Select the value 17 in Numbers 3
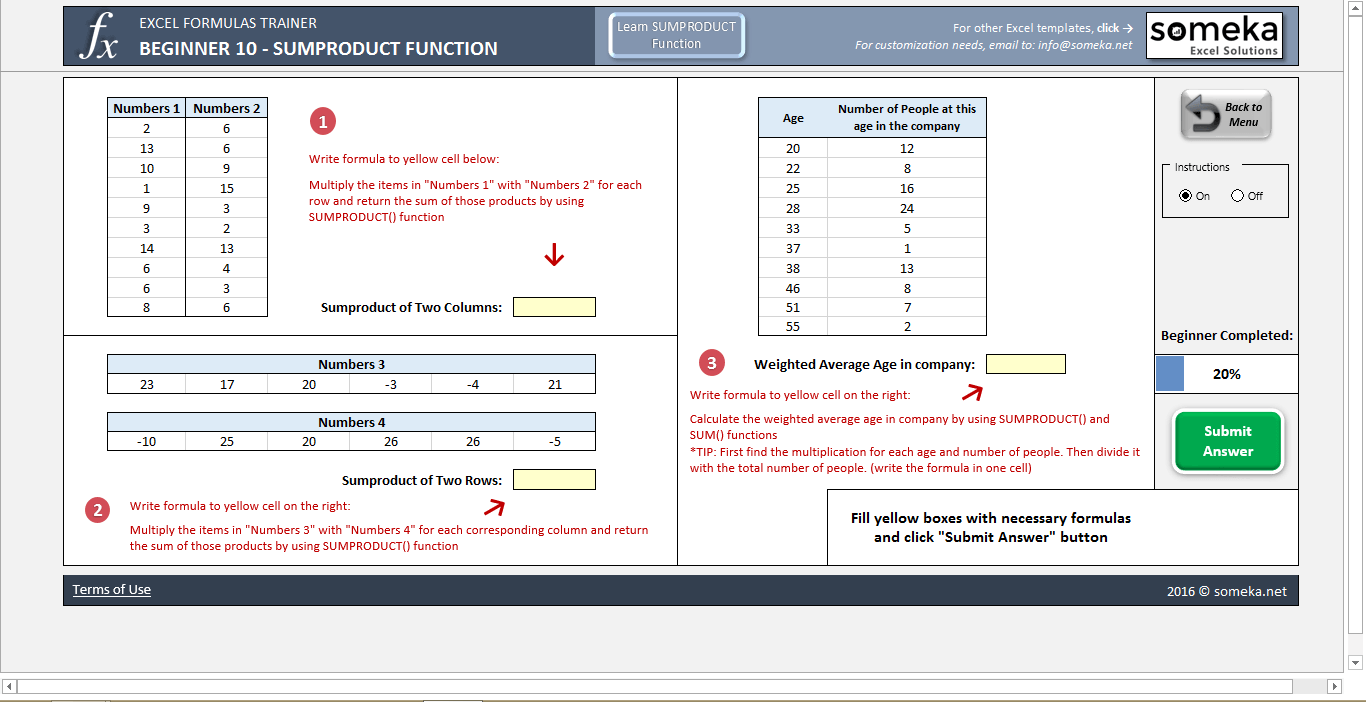 click(x=227, y=384)
